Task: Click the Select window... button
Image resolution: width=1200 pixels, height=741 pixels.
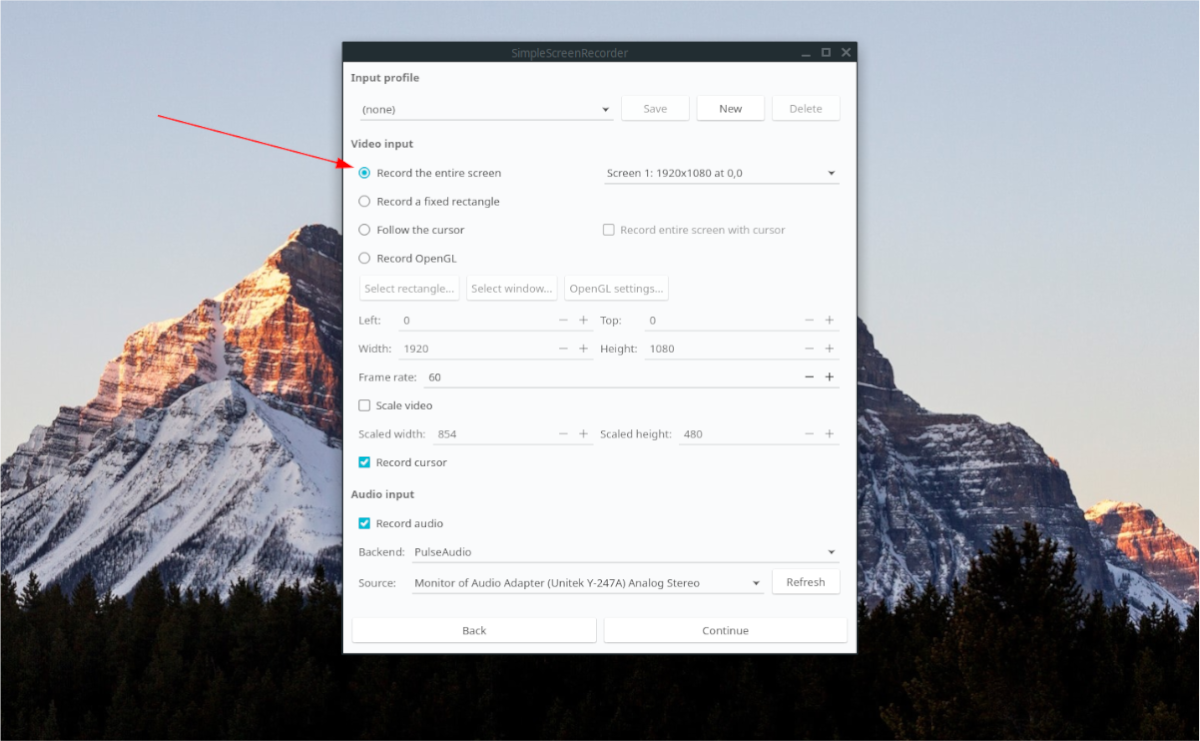Action: (511, 288)
